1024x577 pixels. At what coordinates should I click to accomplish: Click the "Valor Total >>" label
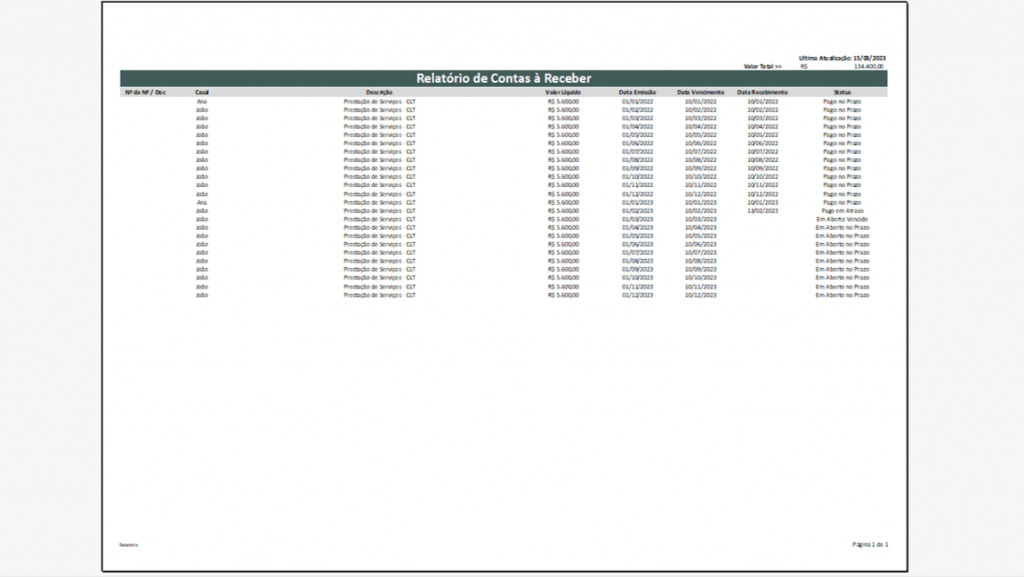762,67
